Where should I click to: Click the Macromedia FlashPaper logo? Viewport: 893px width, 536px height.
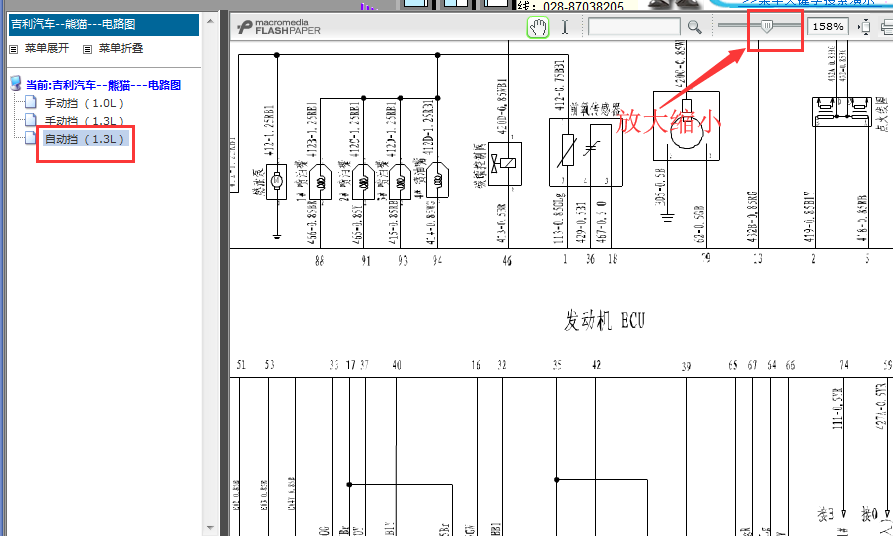pos(279,27)
